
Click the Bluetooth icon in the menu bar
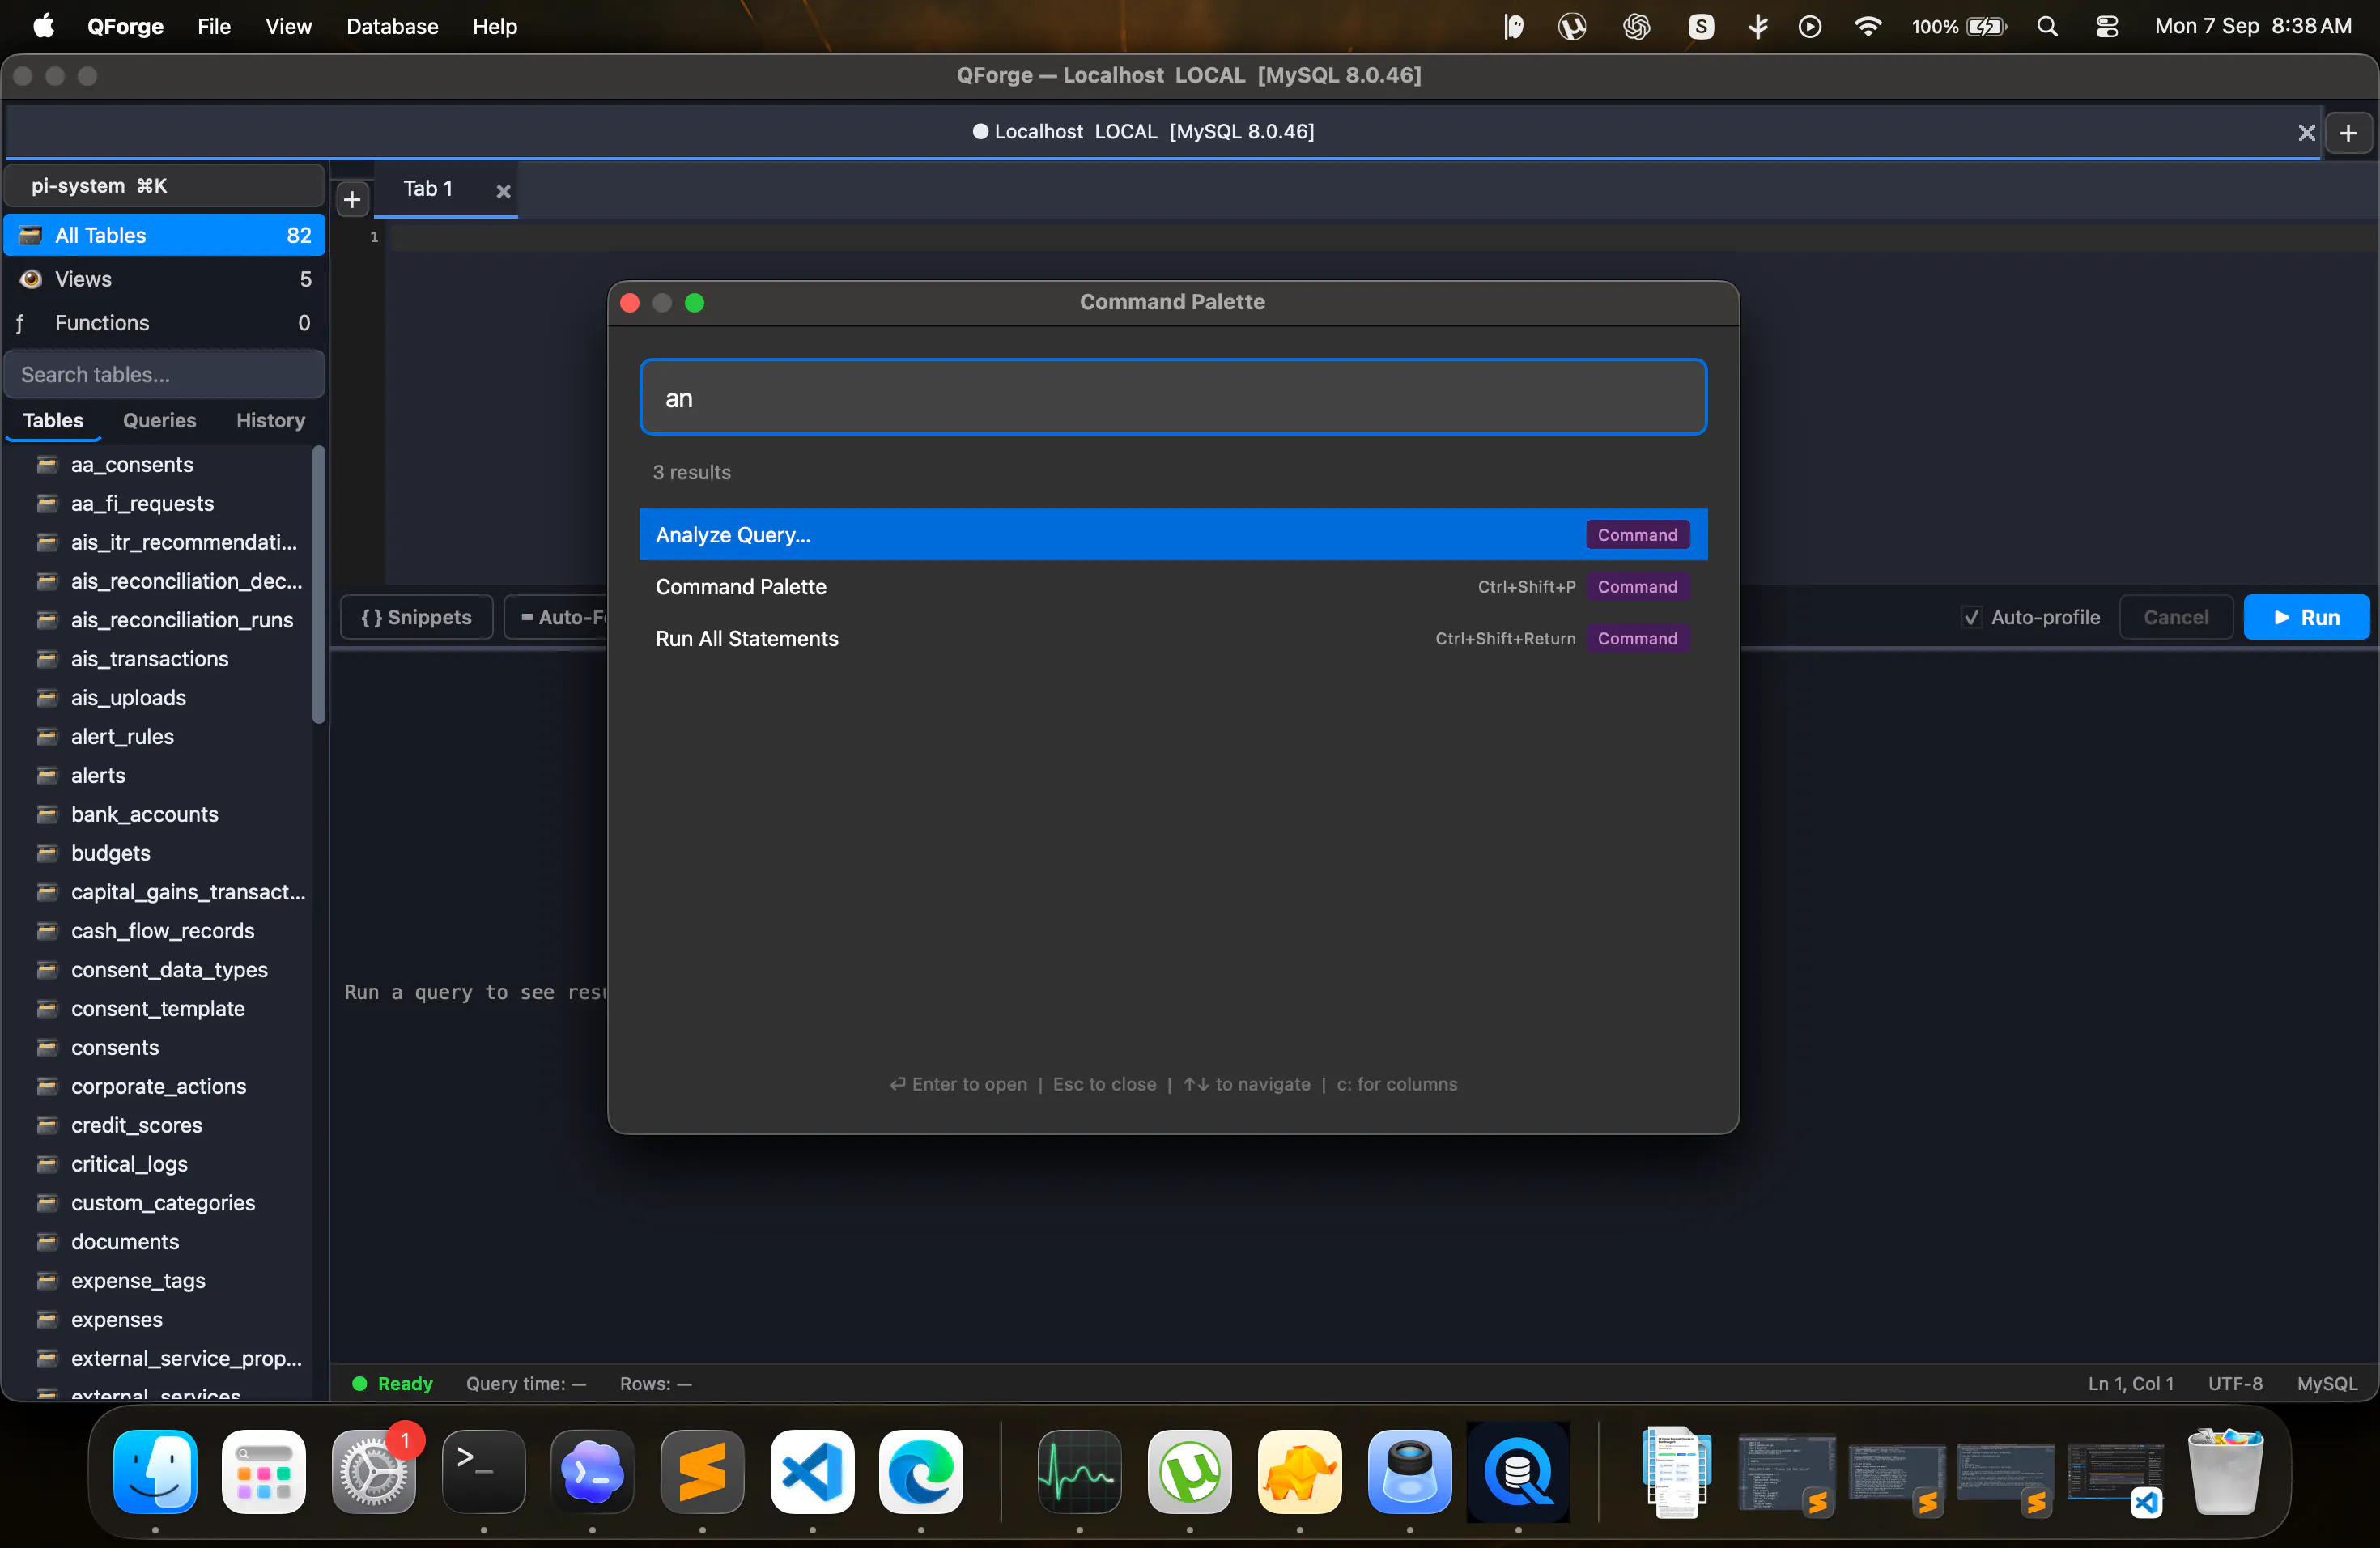[1758, 27]
